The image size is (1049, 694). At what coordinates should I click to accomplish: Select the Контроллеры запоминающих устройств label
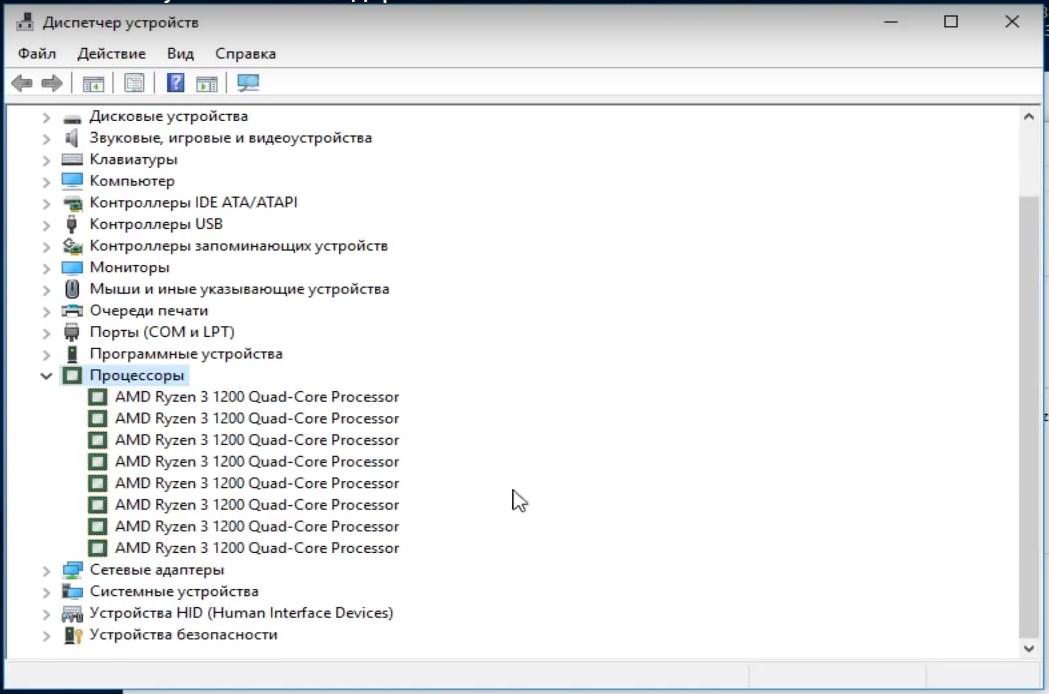click(239, 246)
